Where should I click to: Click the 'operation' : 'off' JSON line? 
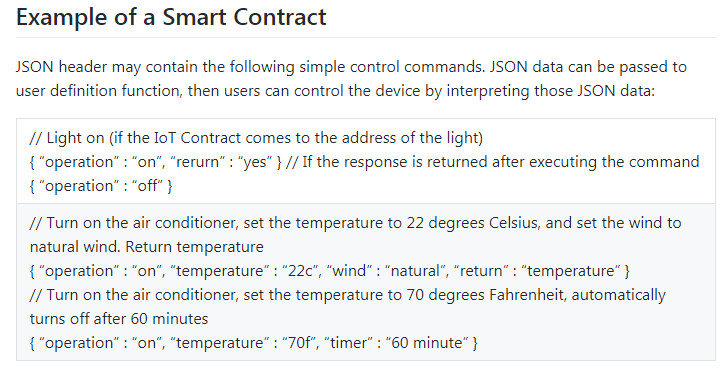pyautogui.click(x=101, y=186)
